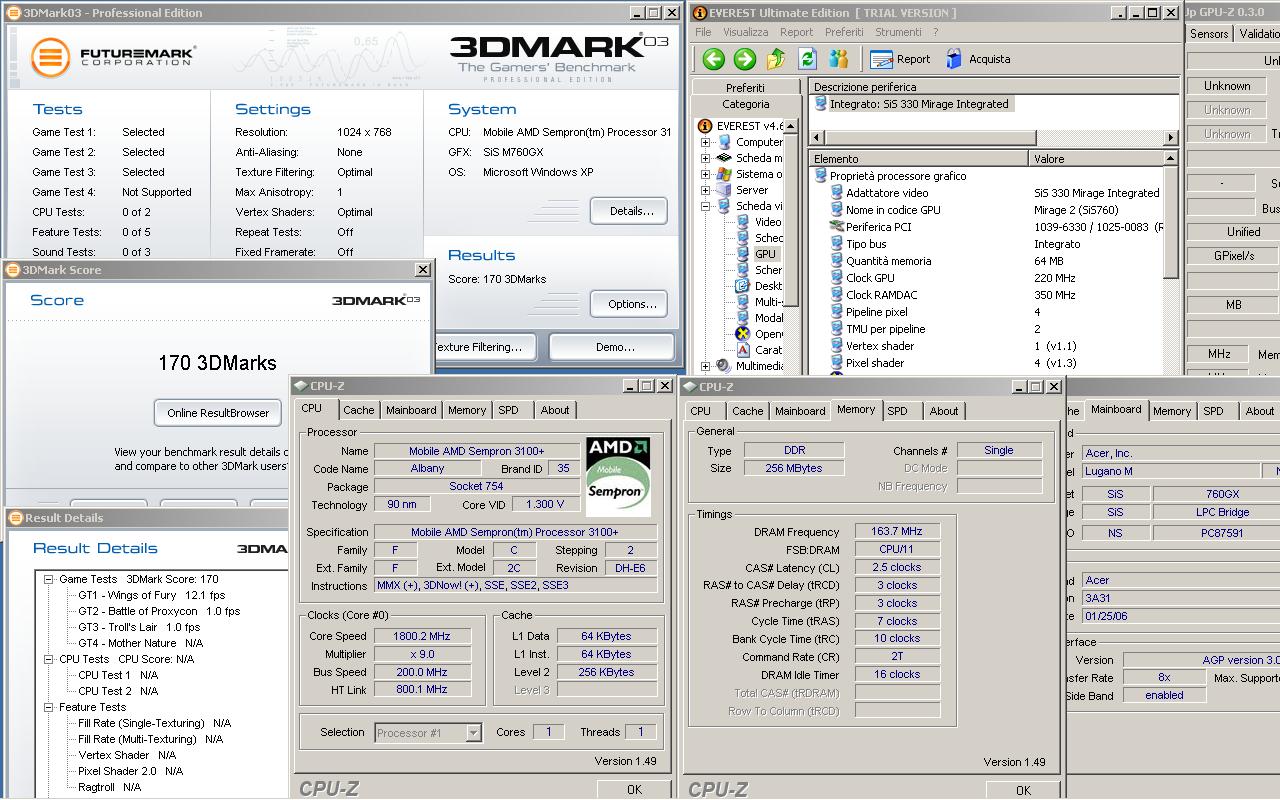Click the Demo... button in 3DMark03

click(613, 347)
